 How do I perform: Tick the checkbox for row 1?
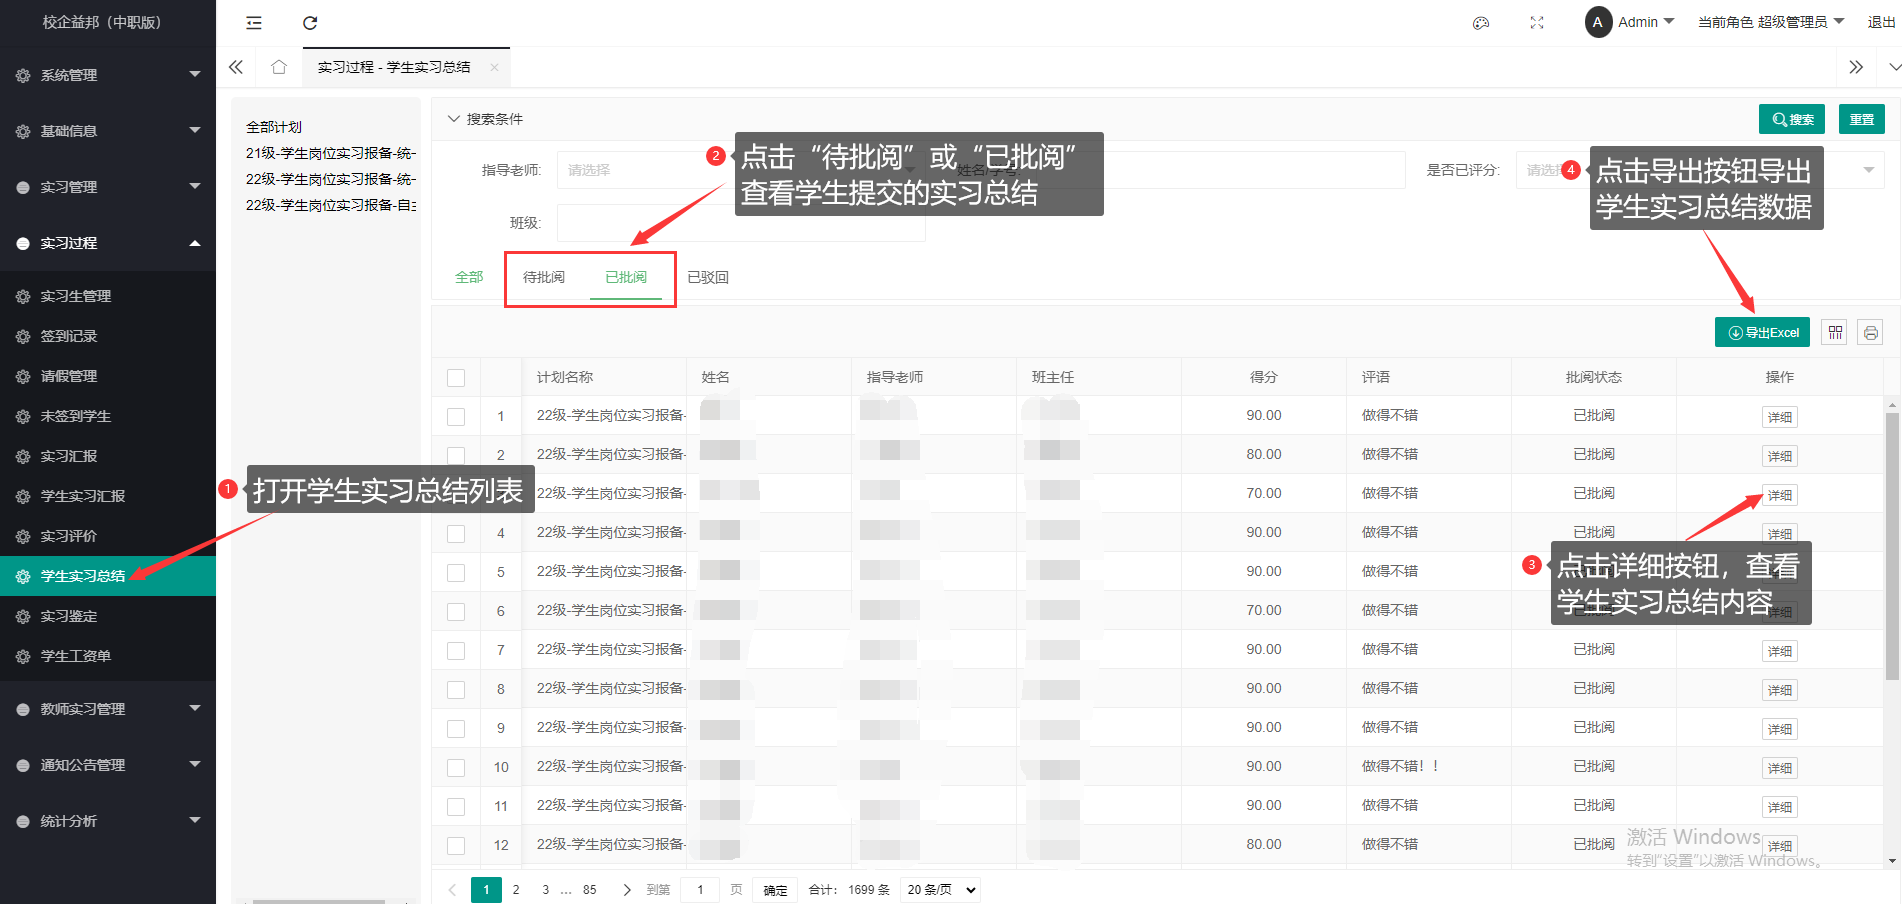pos(456,417)
